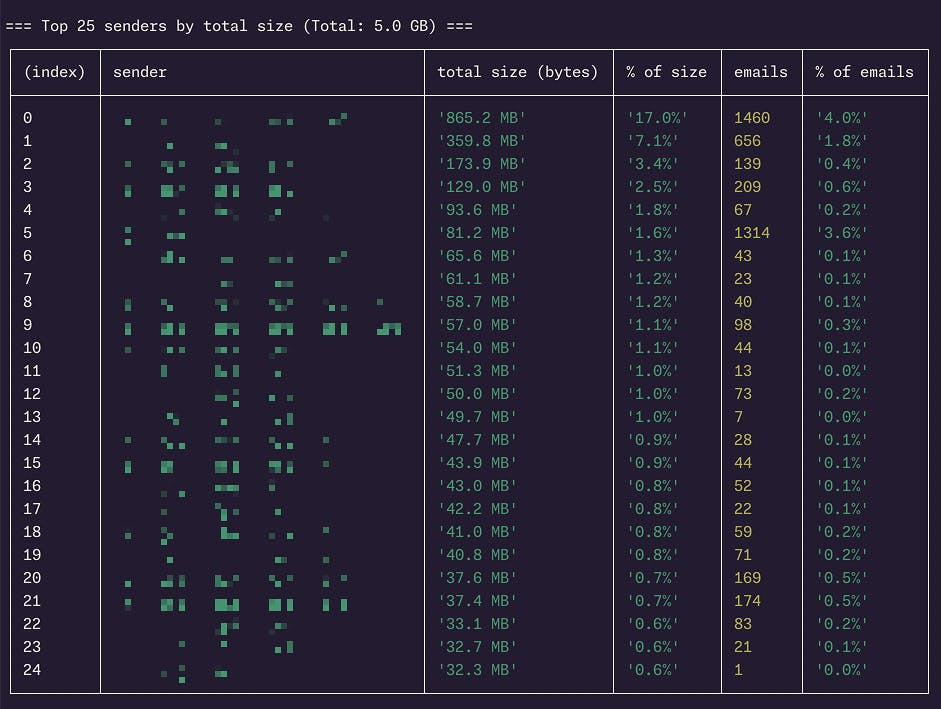This screenshot has height=709, width=941.
Task: Click the '% of size' column header
Action: [666, 72]
